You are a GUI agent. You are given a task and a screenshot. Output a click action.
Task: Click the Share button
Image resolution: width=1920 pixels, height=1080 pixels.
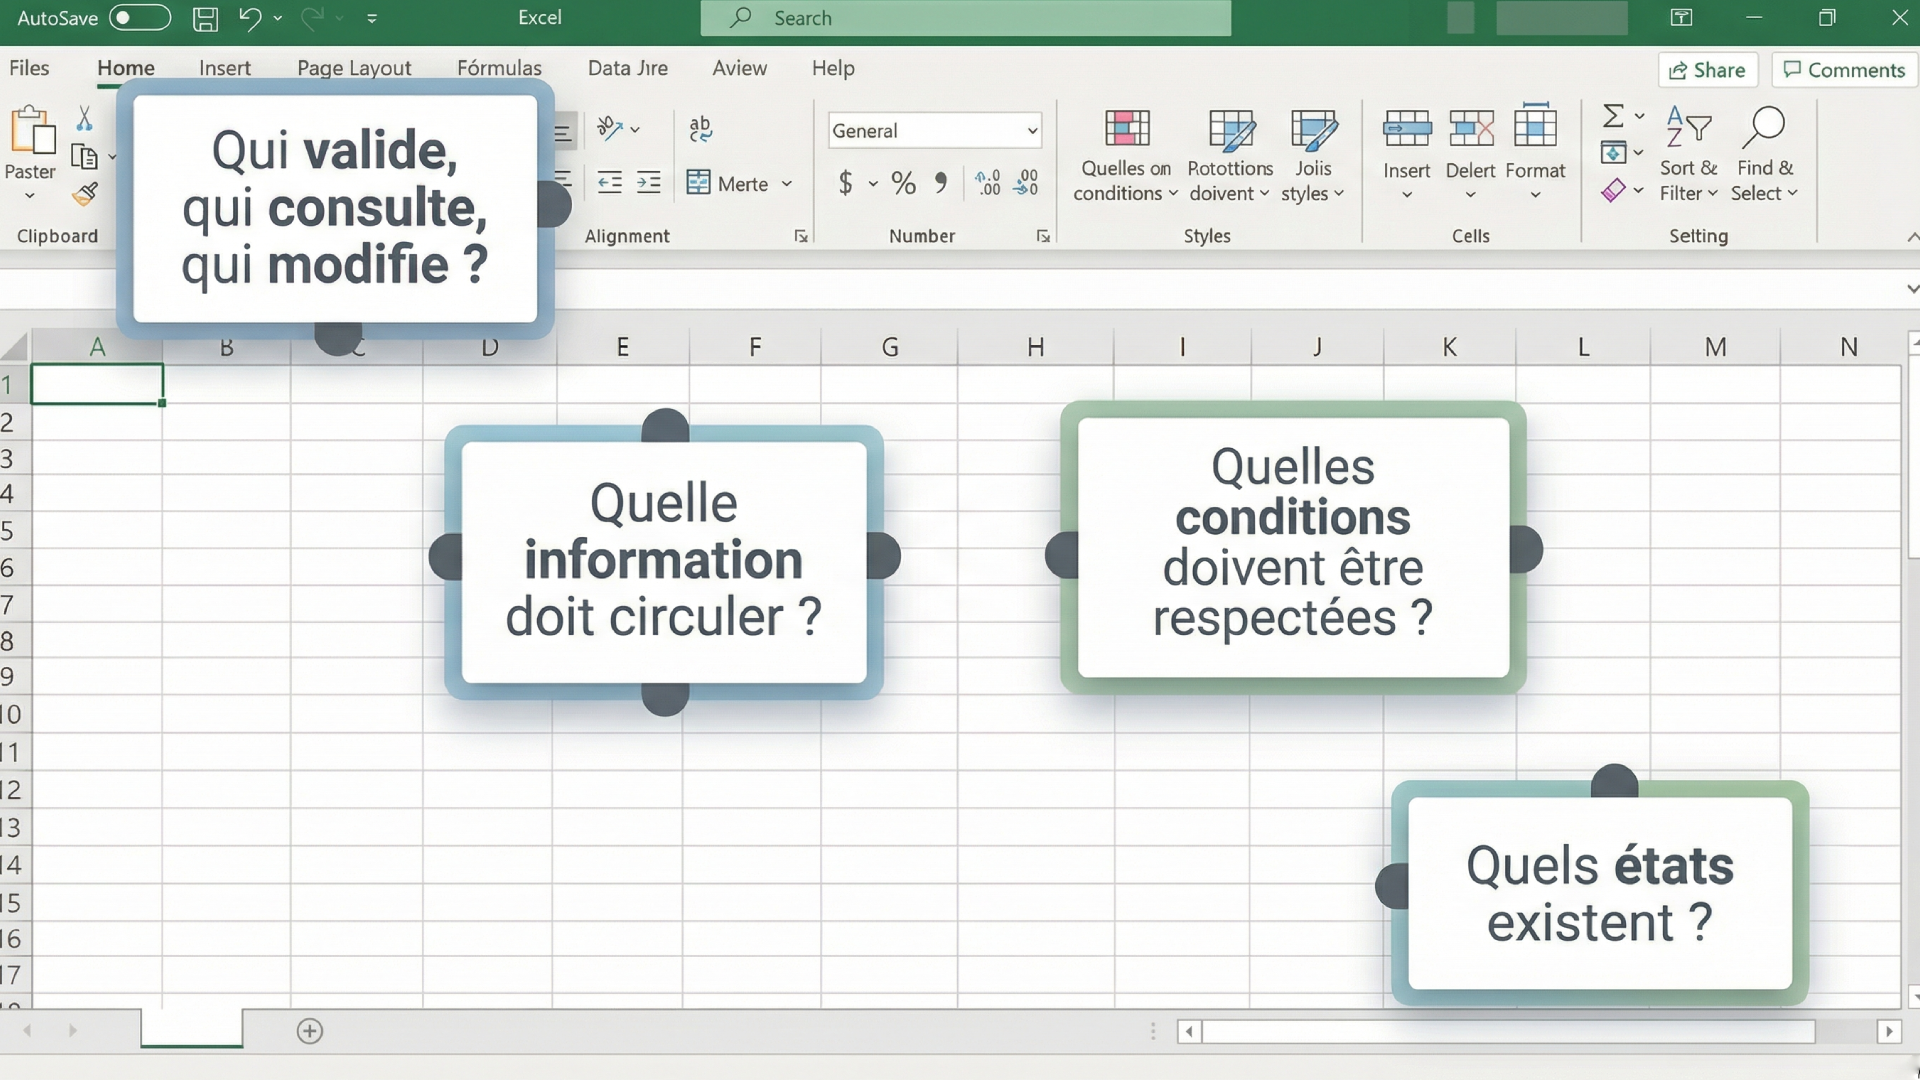click(1707, 70)
